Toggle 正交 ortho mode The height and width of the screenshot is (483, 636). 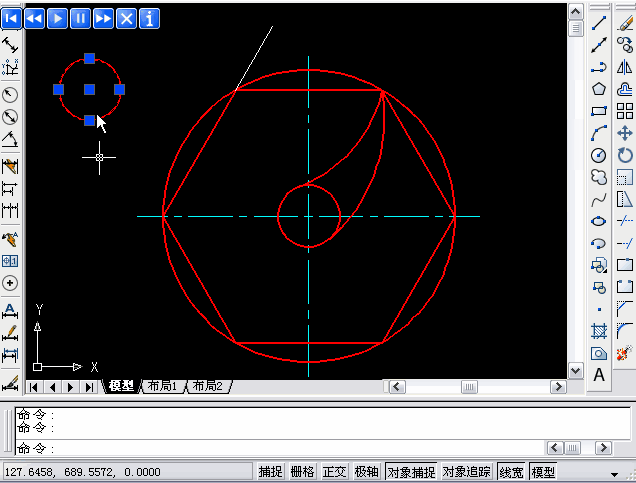334,472
